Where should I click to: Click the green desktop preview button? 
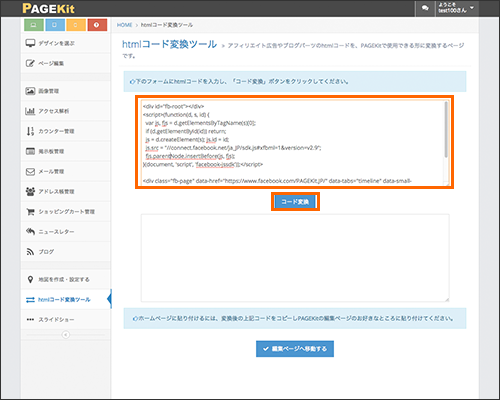(x=34, y=25)
